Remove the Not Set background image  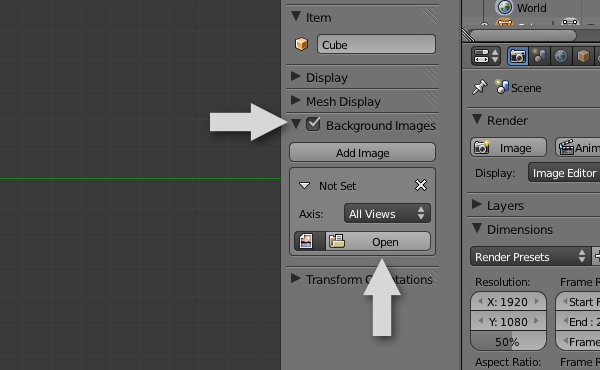[x=421, y=186]
